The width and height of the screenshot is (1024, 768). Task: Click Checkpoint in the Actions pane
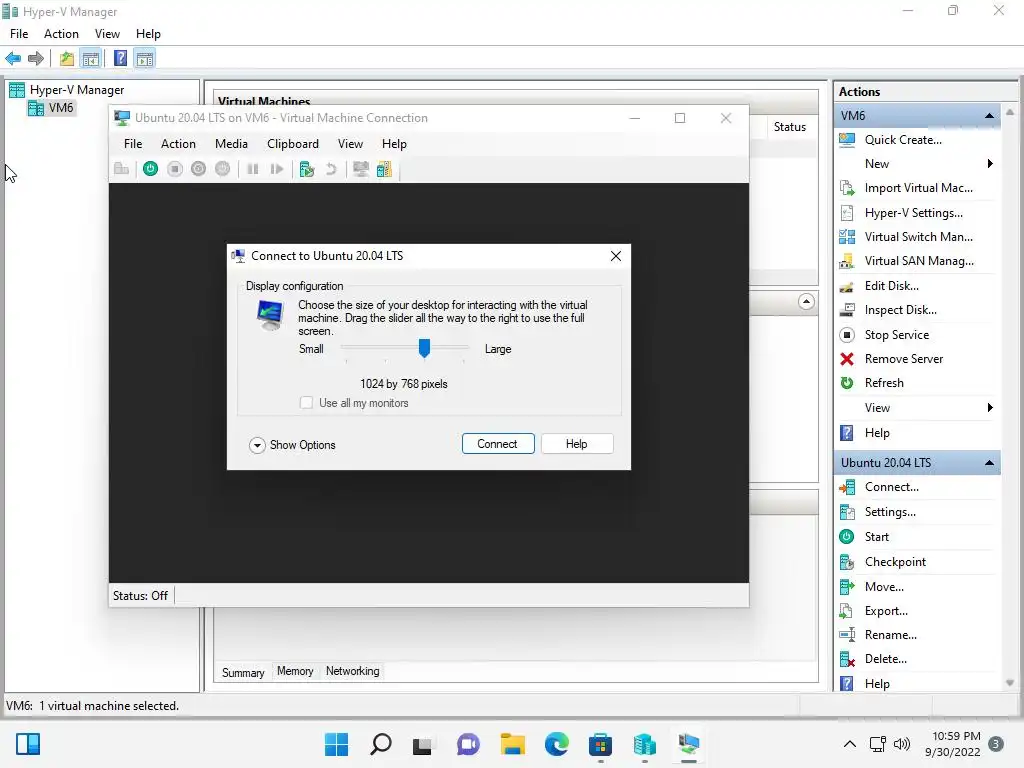[x=895, y=562]
